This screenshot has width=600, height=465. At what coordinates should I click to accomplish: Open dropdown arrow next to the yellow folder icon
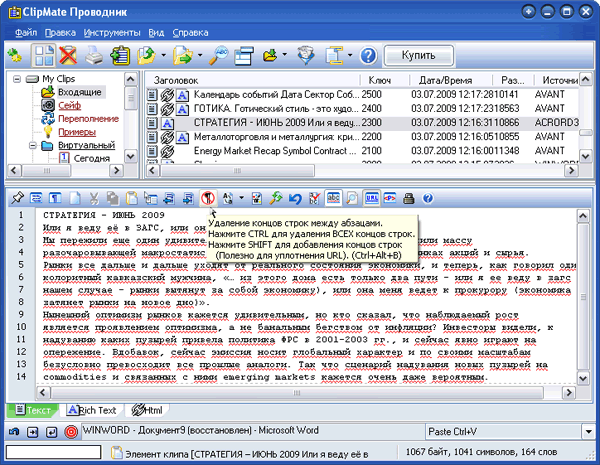point(284,55)
